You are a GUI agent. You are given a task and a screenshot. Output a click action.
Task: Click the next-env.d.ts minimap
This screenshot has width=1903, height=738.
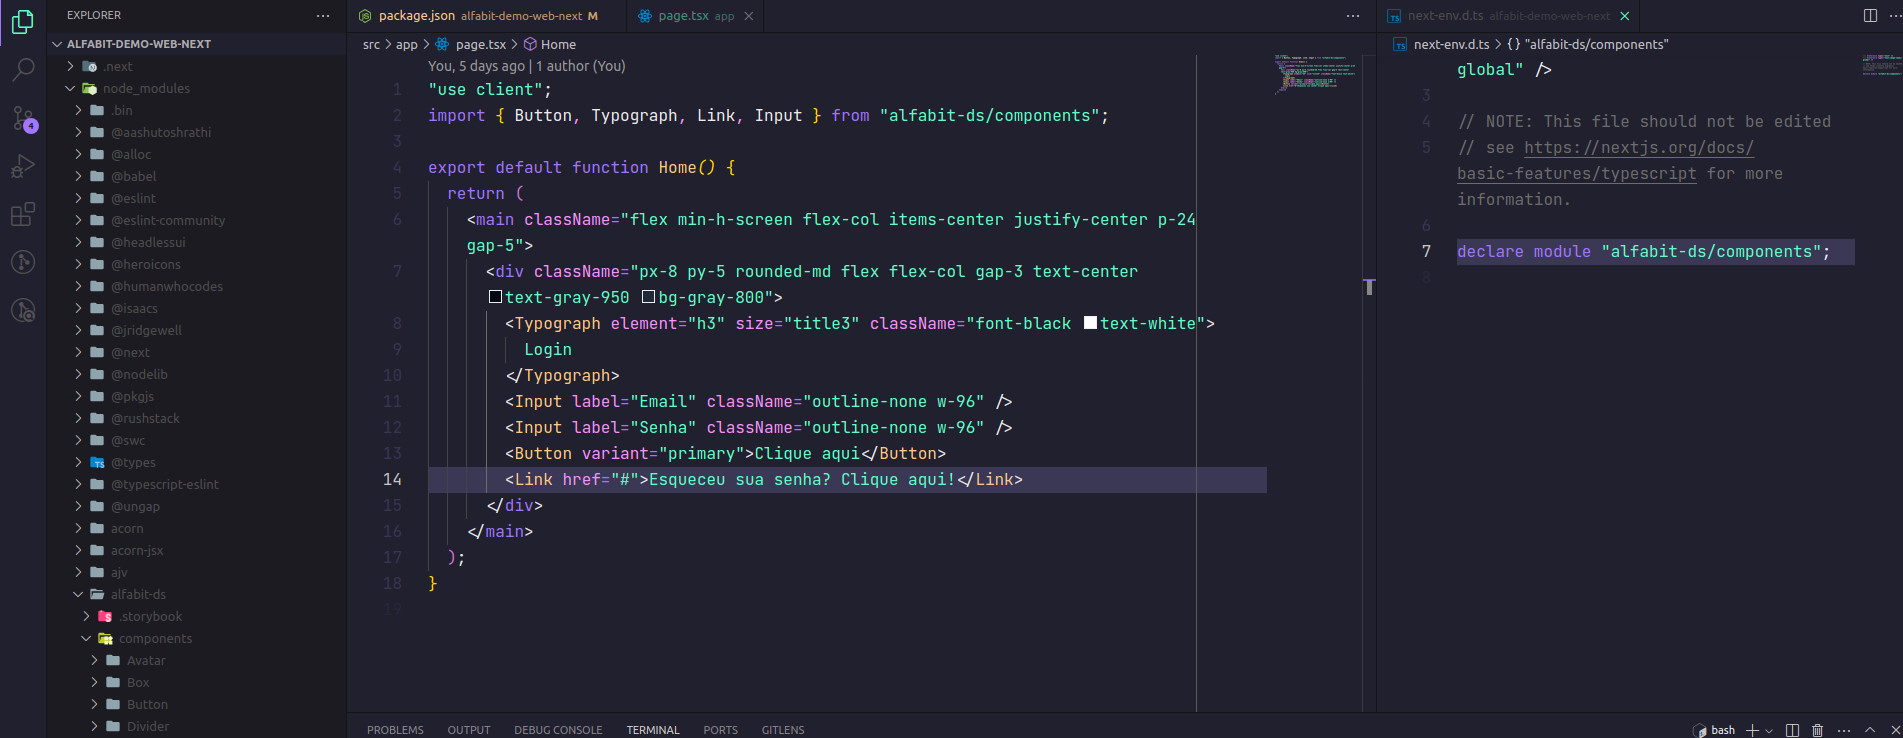tap(1881, 65)
